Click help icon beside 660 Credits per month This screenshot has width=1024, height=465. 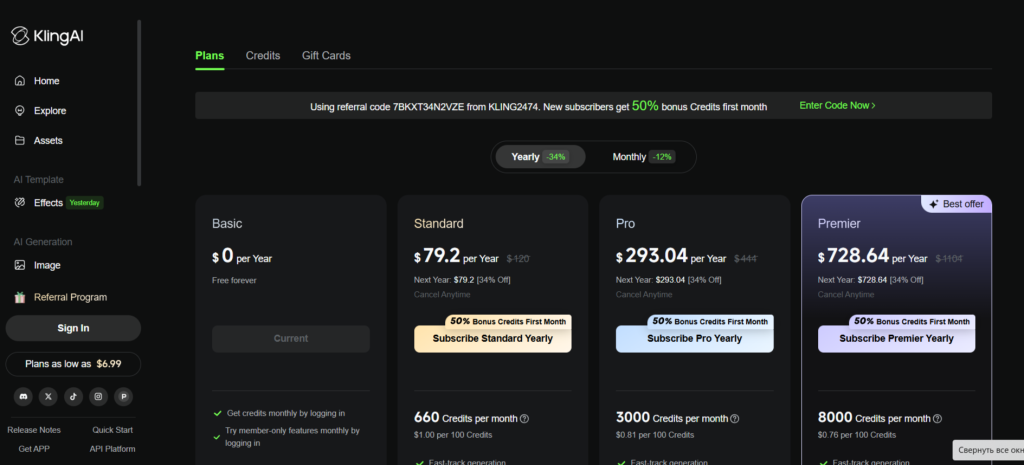524,419
